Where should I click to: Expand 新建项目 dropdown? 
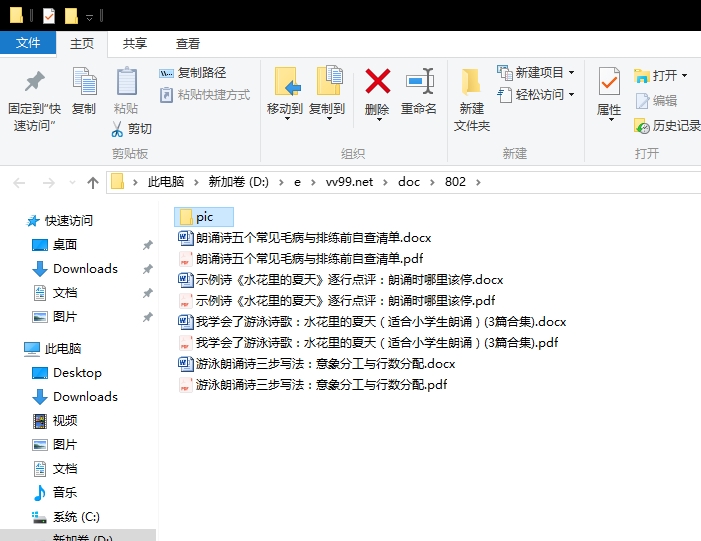click(x=572, y=72)
